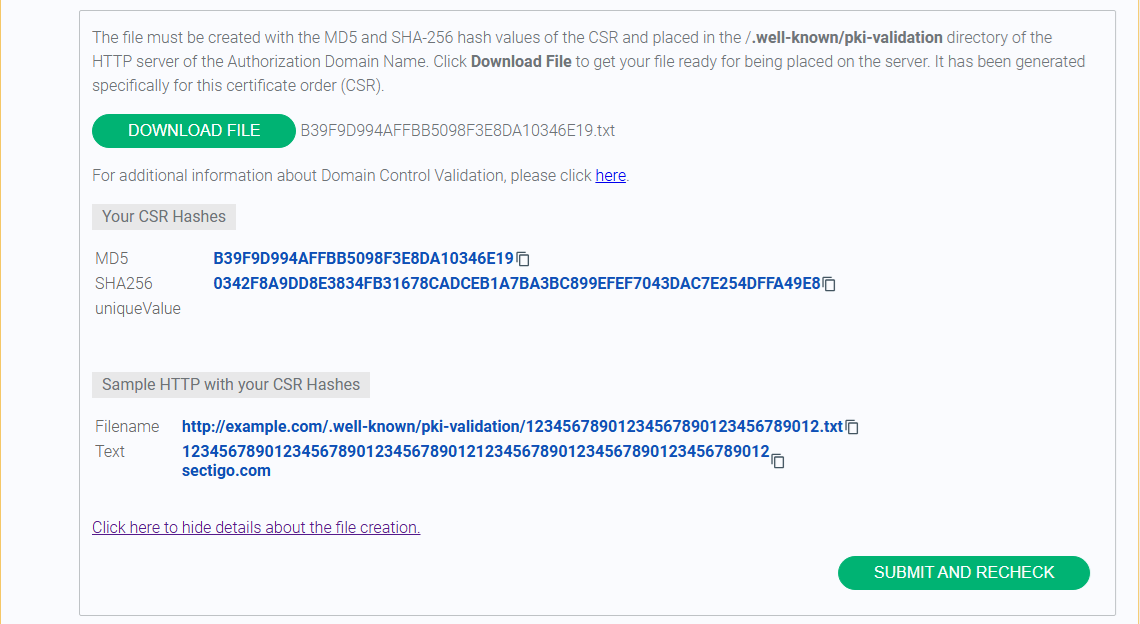1140x624 pixels.
Task: Copy the sample Filename URL
Action: click(853, 428)
